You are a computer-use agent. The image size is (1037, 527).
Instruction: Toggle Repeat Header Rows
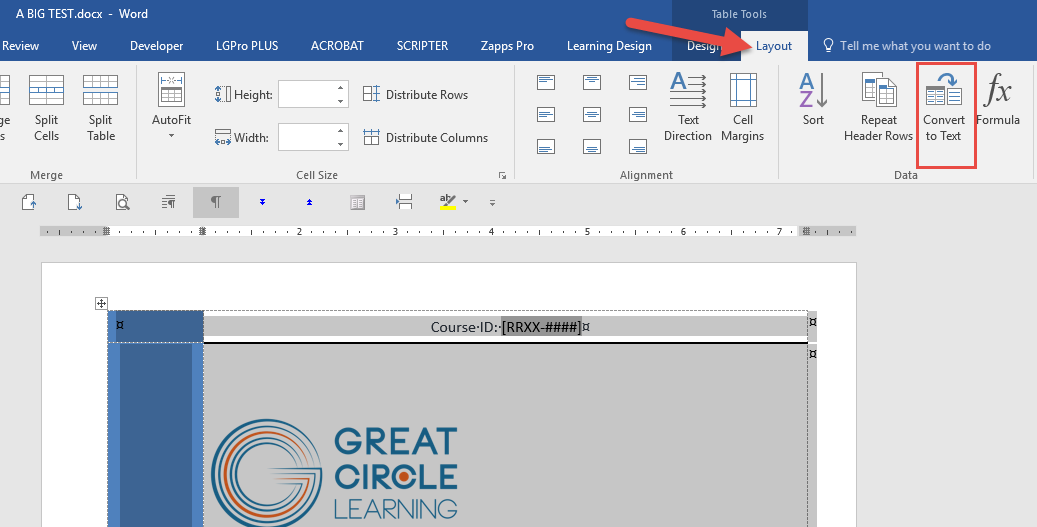878,108
